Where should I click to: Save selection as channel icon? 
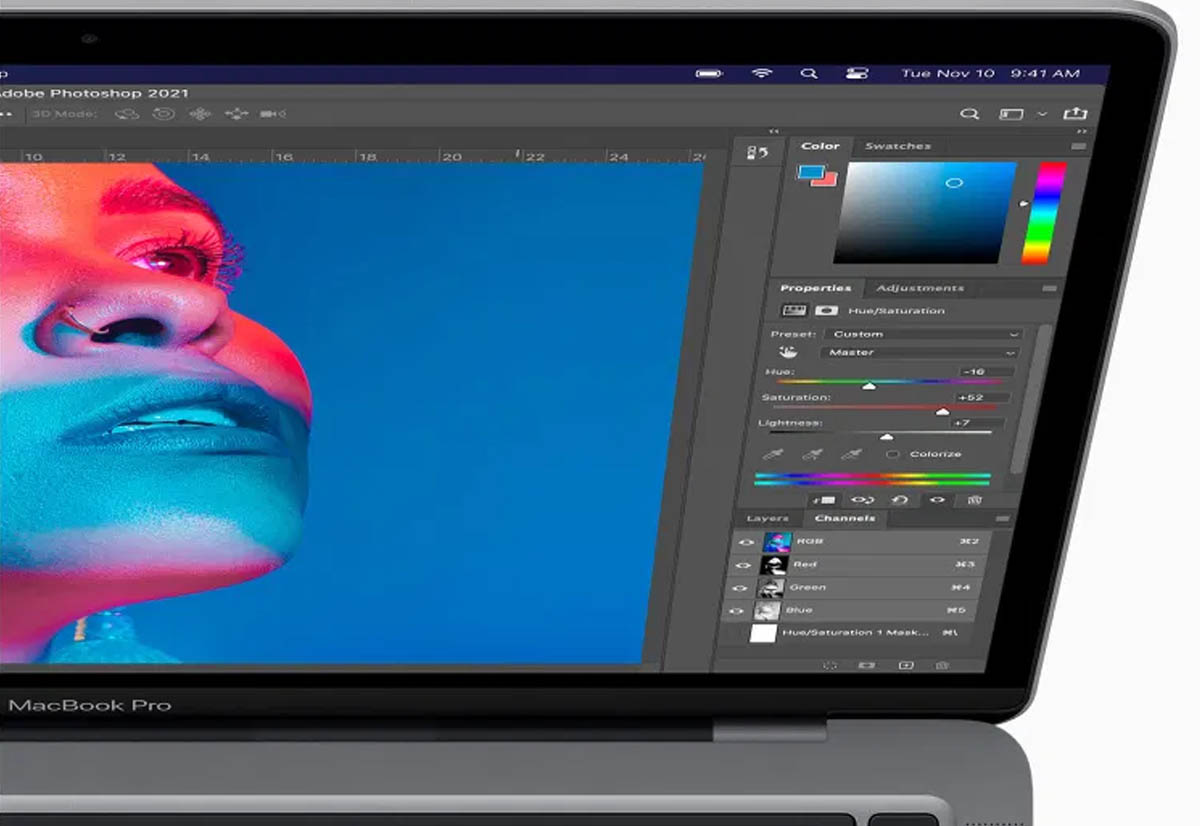(867, 665)
